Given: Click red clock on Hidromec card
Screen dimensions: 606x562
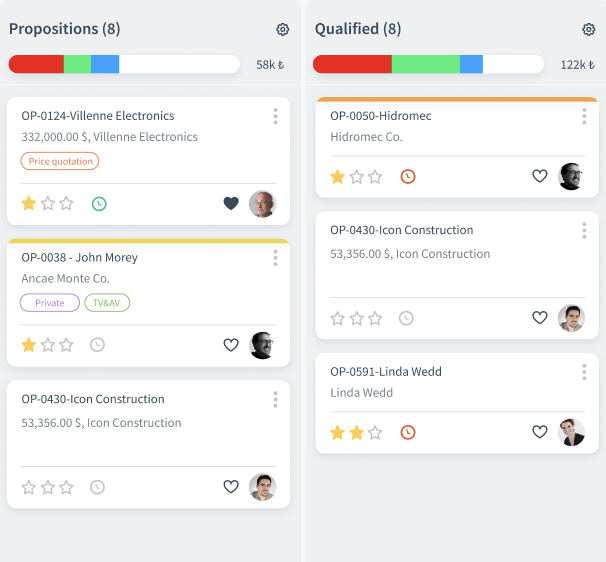Looking at the screenshot, I should coord(407,177).
